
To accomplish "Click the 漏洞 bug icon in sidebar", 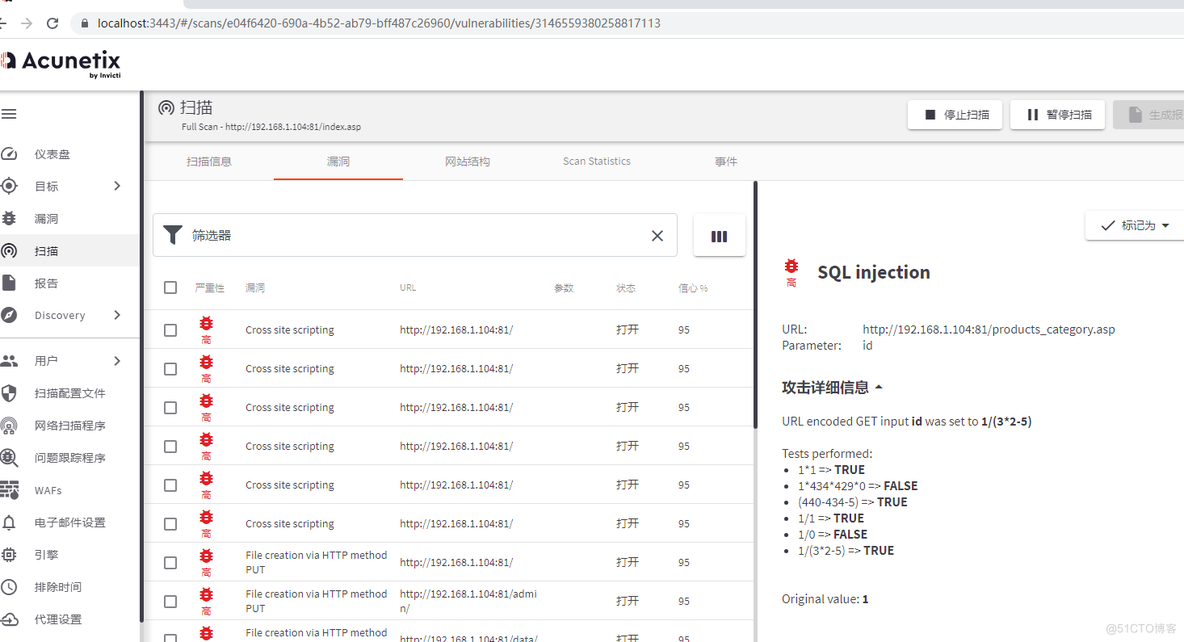I will (9, 218).
